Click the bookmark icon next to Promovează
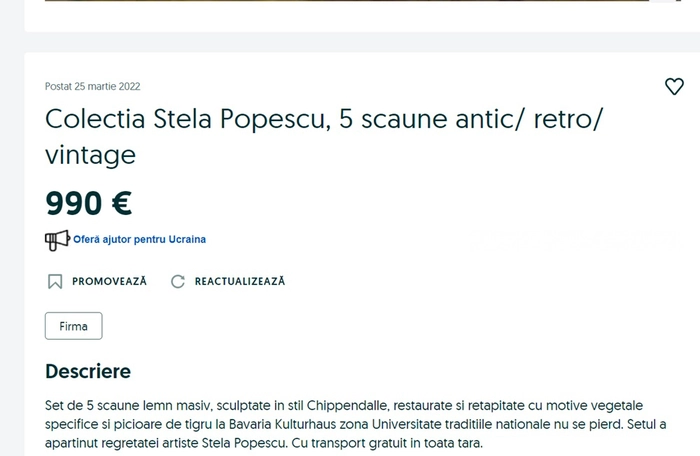The width and height of the screenshot is (700, 456). click(x=55, y=281)
